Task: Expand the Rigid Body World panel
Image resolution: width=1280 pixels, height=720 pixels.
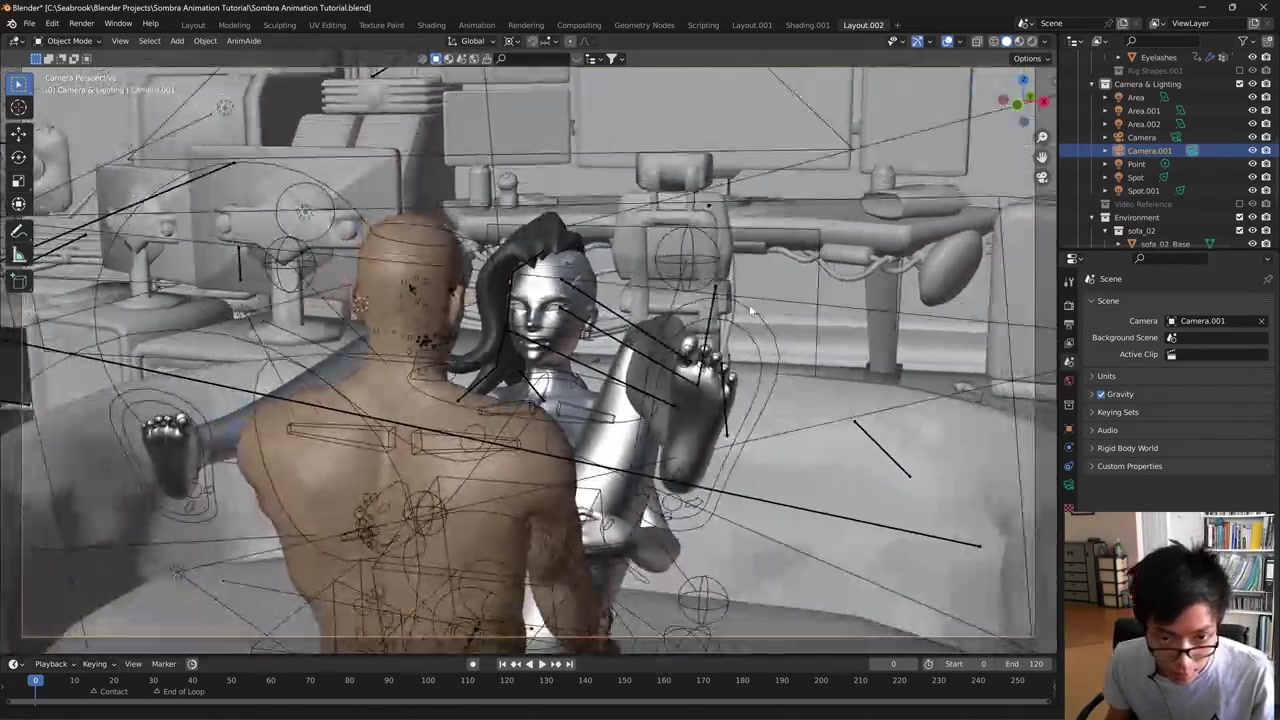Action: 1127,448
